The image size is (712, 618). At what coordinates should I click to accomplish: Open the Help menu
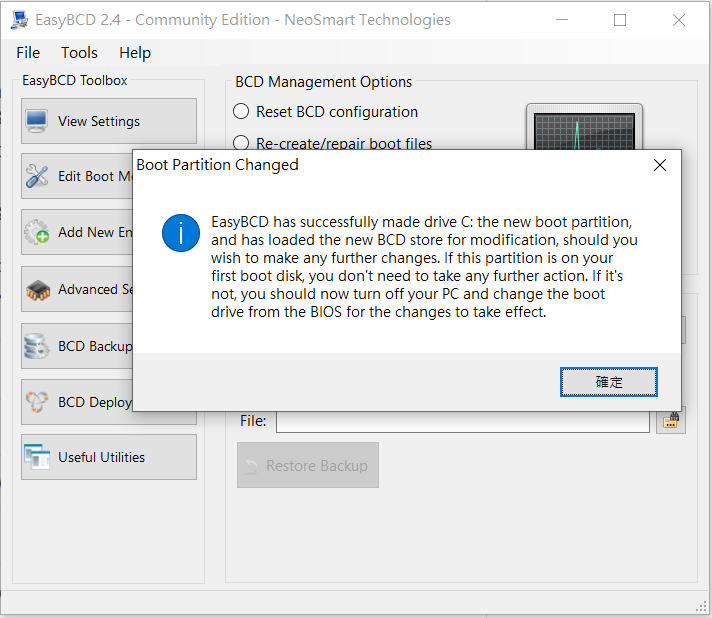point(135,53)
